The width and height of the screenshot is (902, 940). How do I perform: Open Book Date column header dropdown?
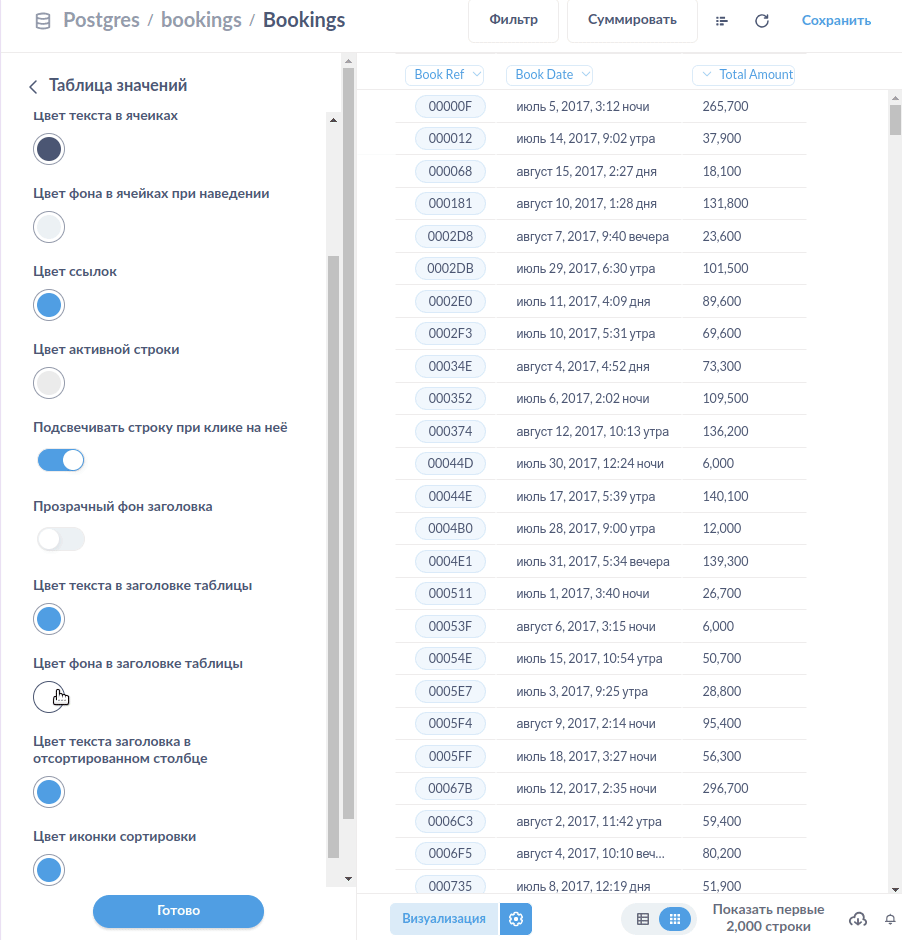click(x=550, y=75)
